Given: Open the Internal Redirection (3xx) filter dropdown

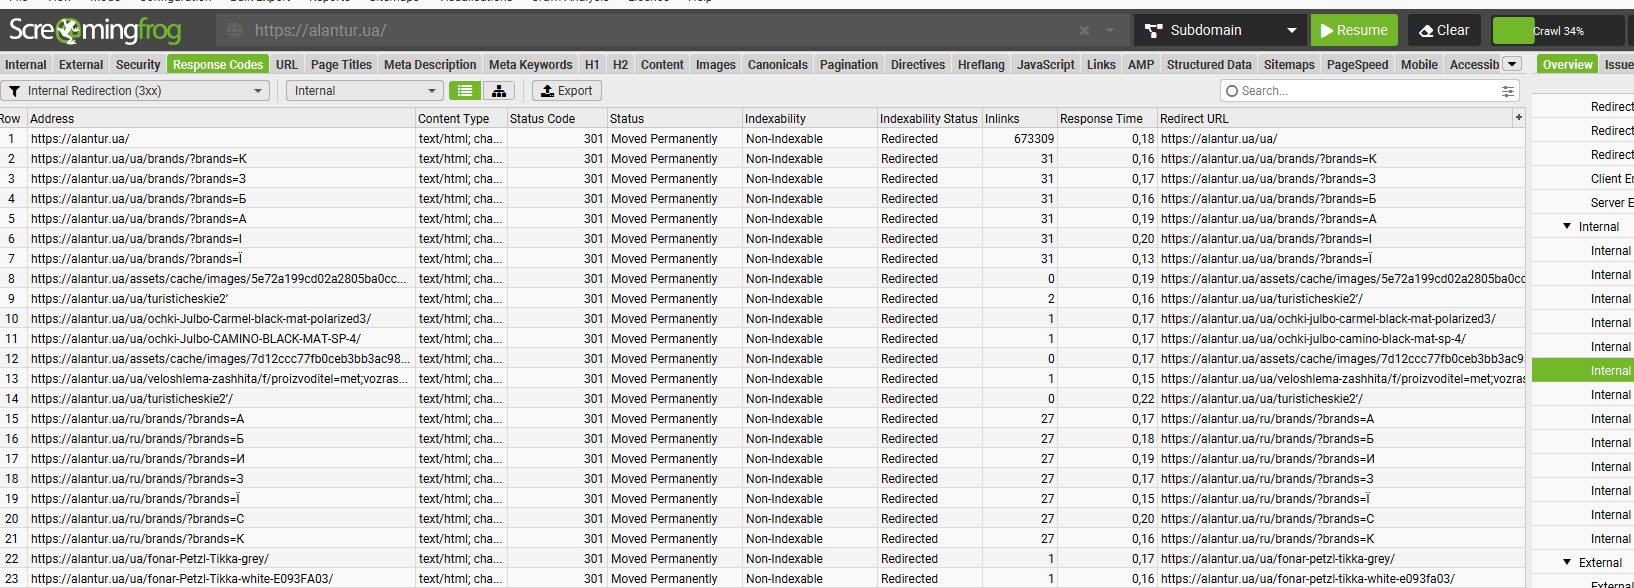Looking at the screenshot, I should click(136, 91).
